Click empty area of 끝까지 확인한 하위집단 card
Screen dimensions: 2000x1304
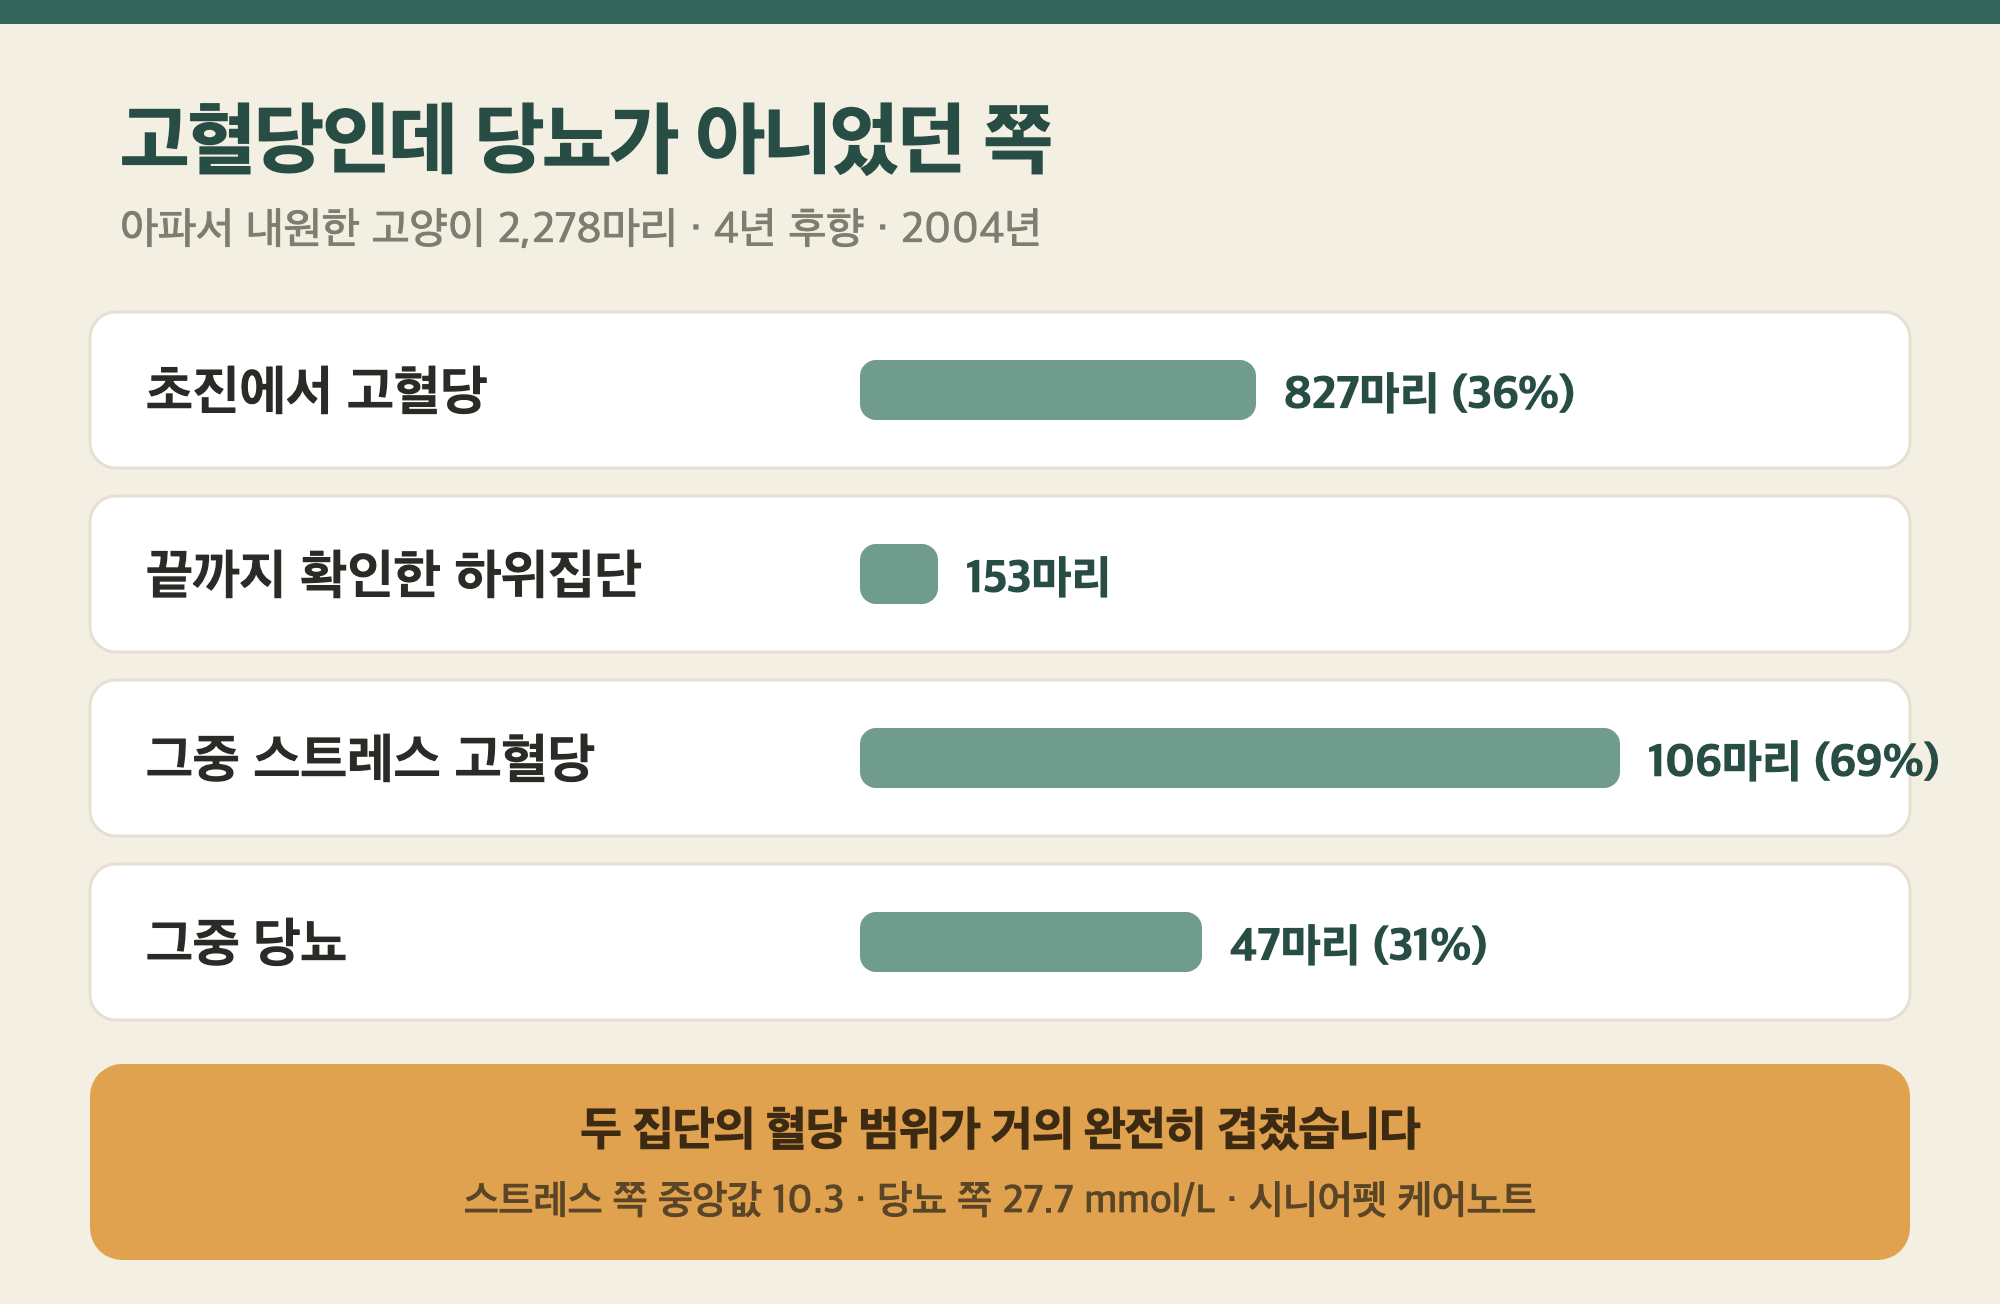1500,574
